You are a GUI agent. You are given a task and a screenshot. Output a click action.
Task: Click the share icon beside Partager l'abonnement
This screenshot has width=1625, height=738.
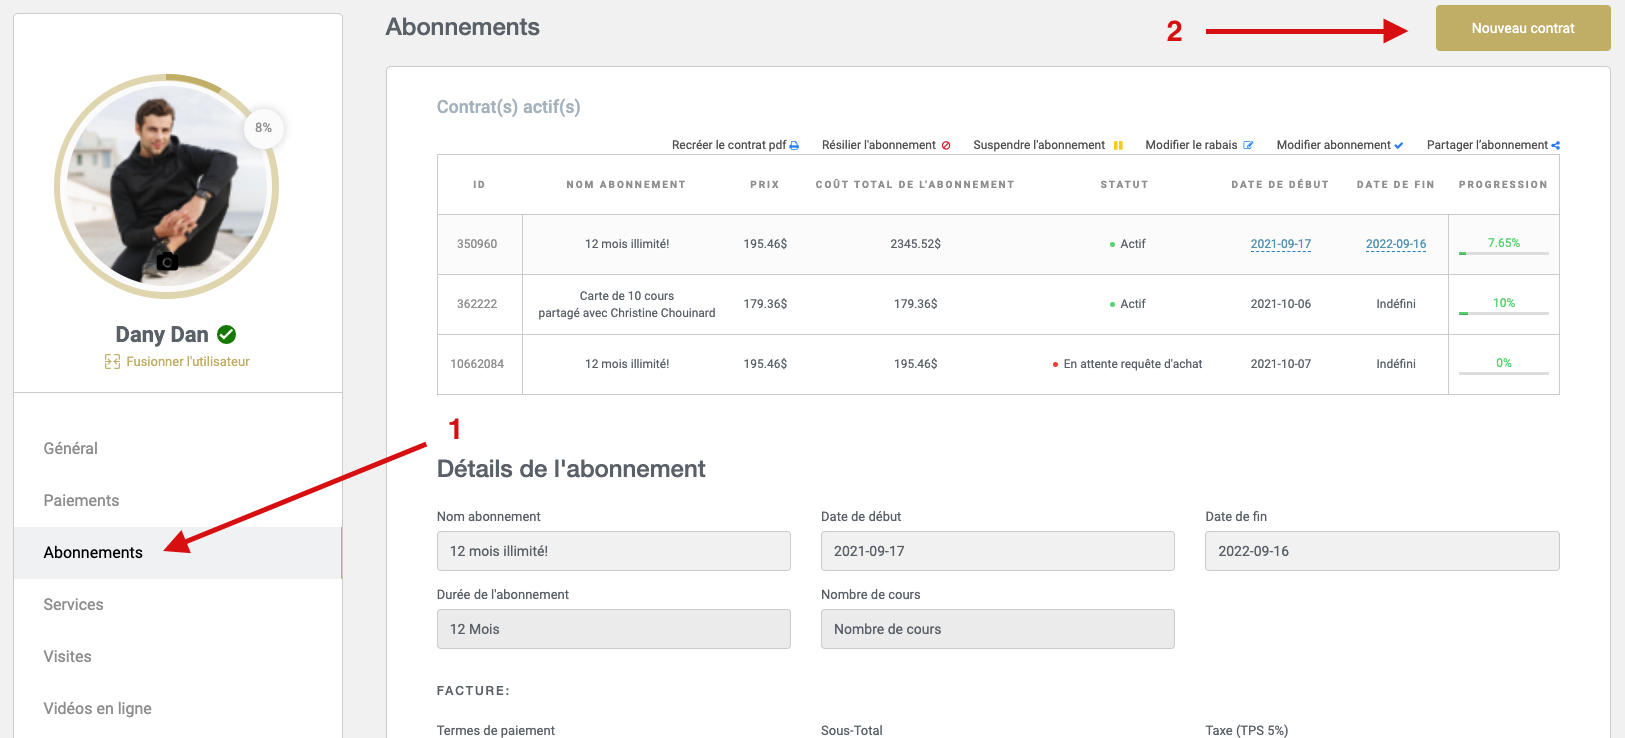coord(1555,146)
